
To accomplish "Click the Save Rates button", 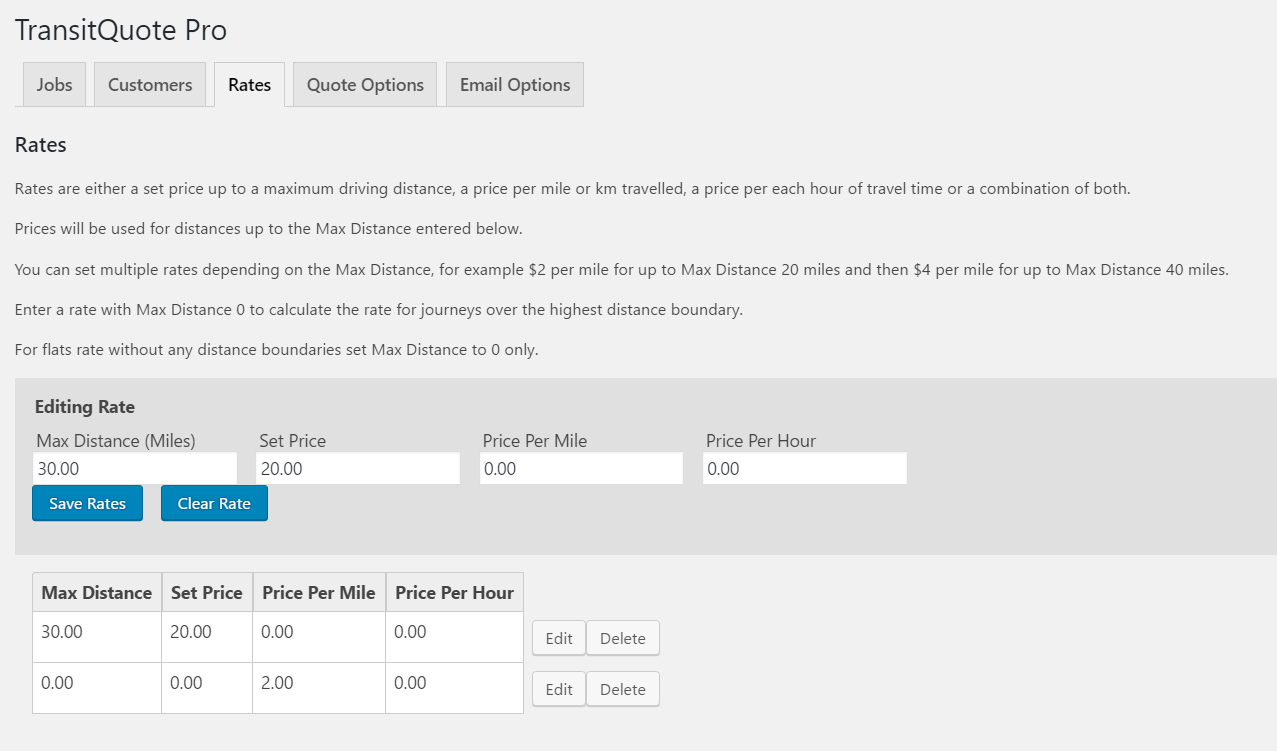I will click(x=87, y=503).
